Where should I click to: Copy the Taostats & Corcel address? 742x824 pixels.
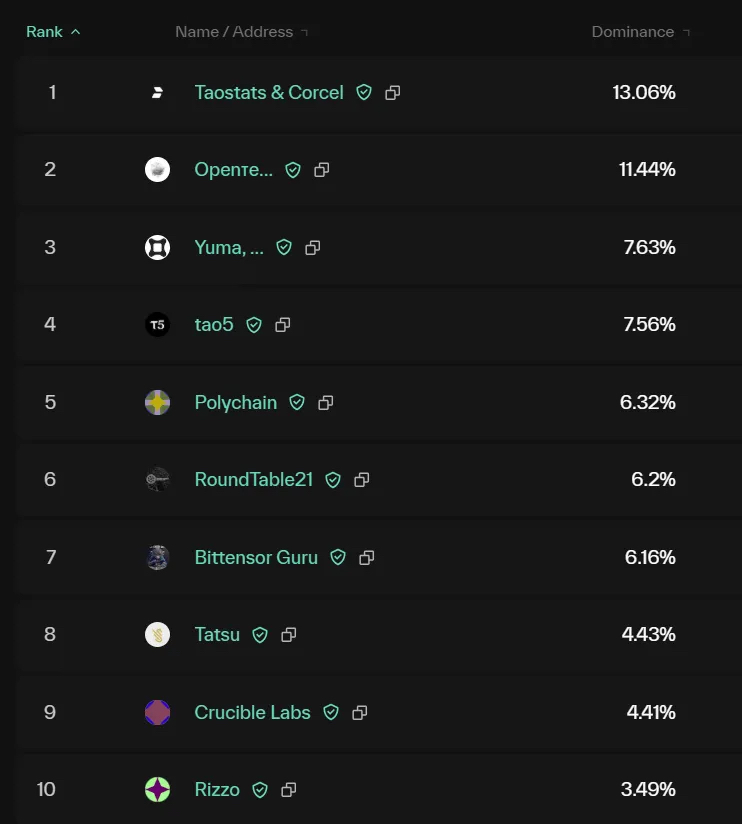click(393, 93)
